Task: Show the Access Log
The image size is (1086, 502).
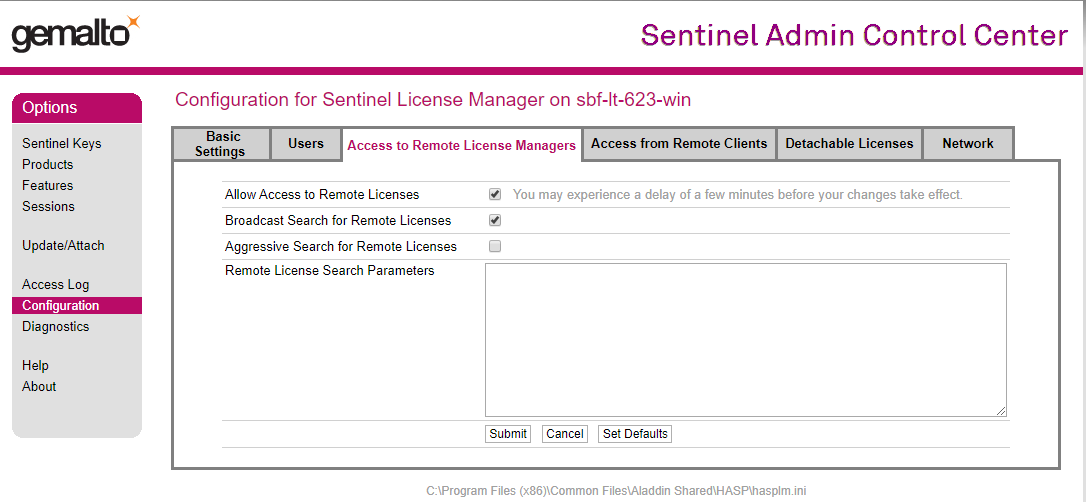Action: point(56,285)
